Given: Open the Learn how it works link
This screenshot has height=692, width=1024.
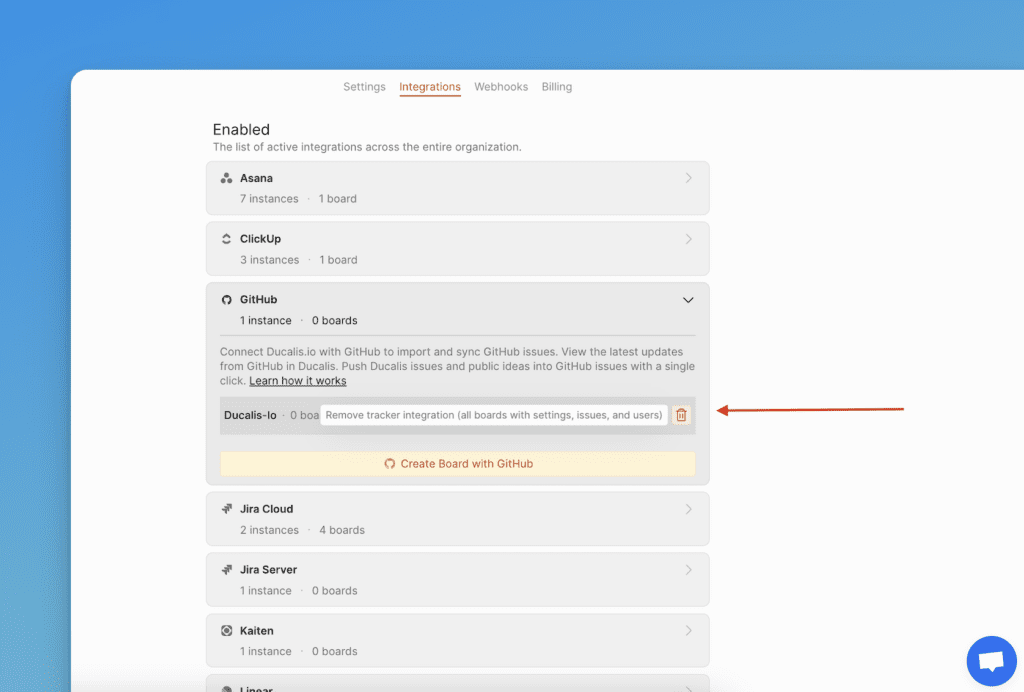Looking at the screenshot, I should click(x=298, y=381).
